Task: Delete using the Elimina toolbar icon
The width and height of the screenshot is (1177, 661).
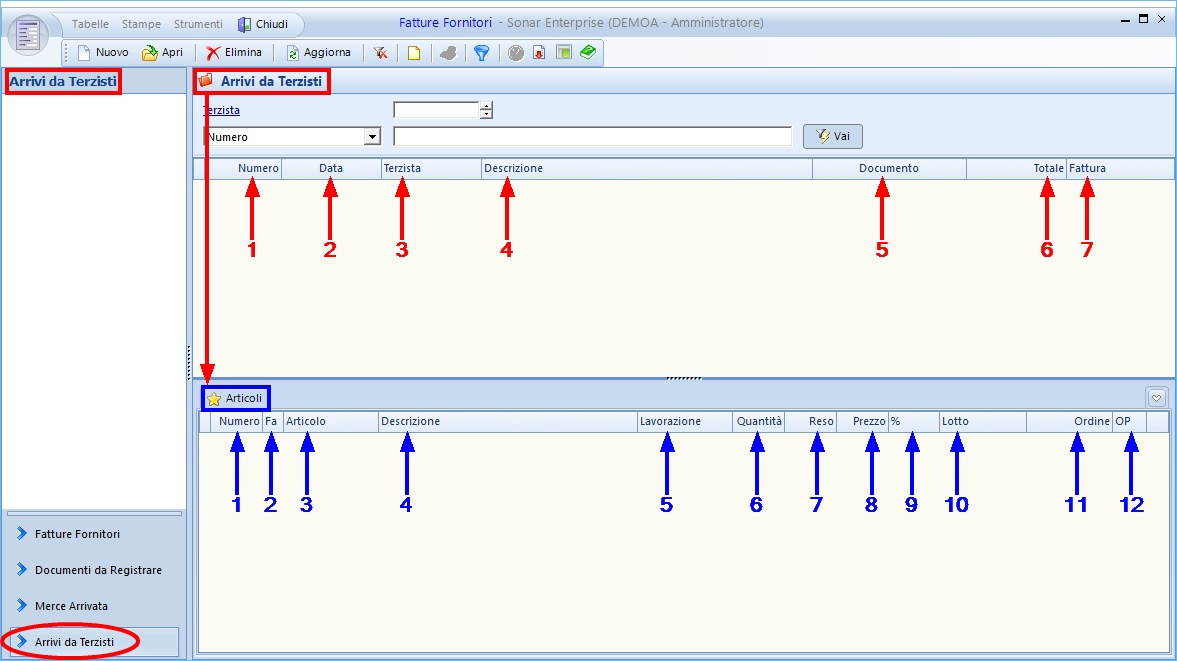Action: point(234,53)
